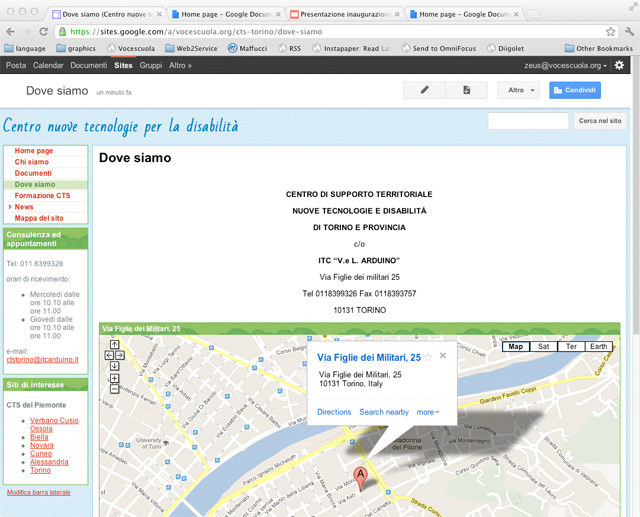Image resolution: width=640 pixels, height=517 pixels.
Task: Click the Condividi share button
Action: click(x=575, y=90)
